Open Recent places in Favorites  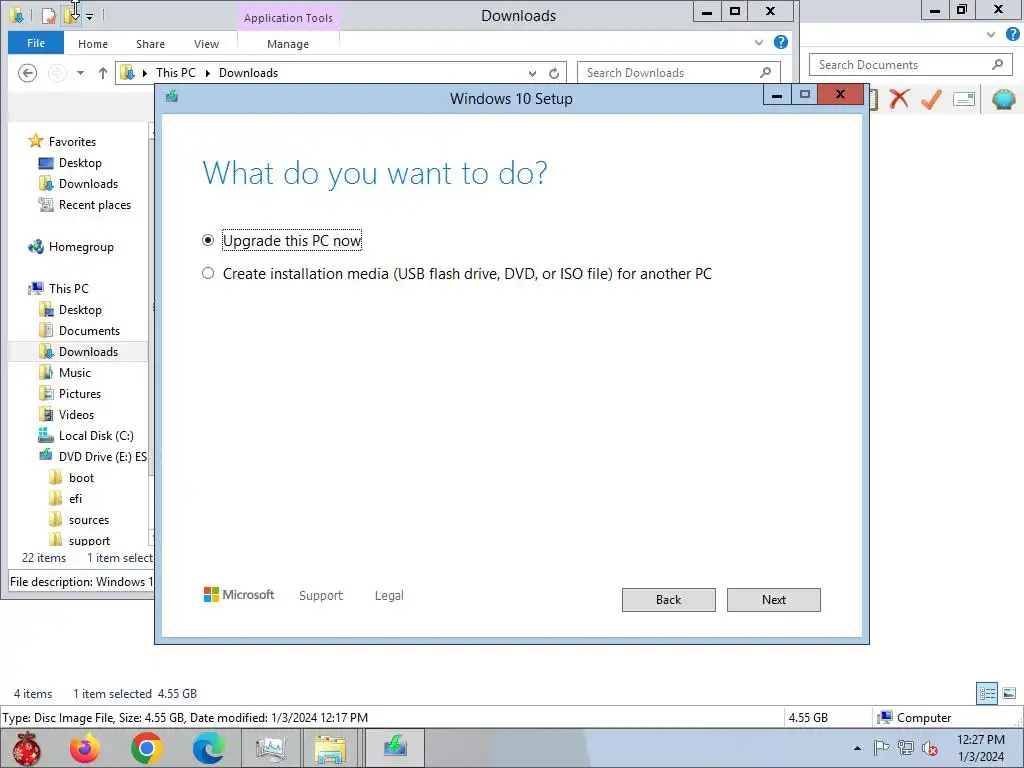pyautogui.click(x=95, y=204)
